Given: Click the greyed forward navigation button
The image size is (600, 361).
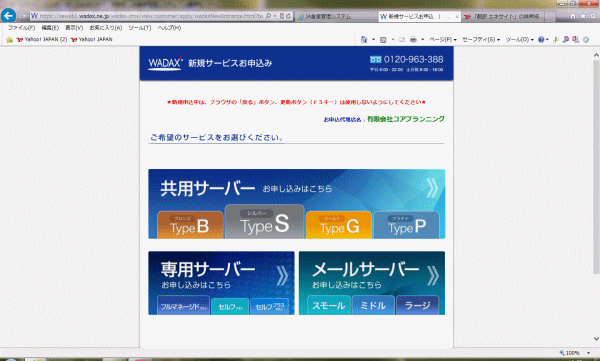Looking at the screenshot, I should coord(23,16).
